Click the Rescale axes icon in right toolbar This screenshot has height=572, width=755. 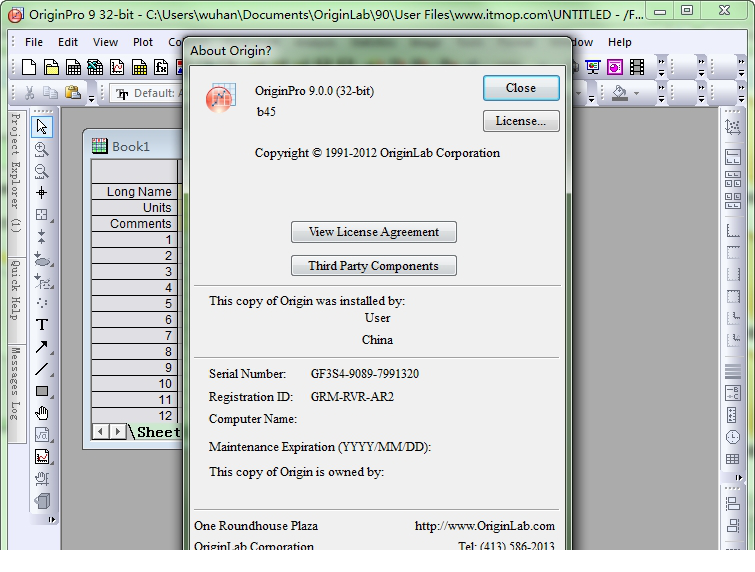(x=733, y=127)
